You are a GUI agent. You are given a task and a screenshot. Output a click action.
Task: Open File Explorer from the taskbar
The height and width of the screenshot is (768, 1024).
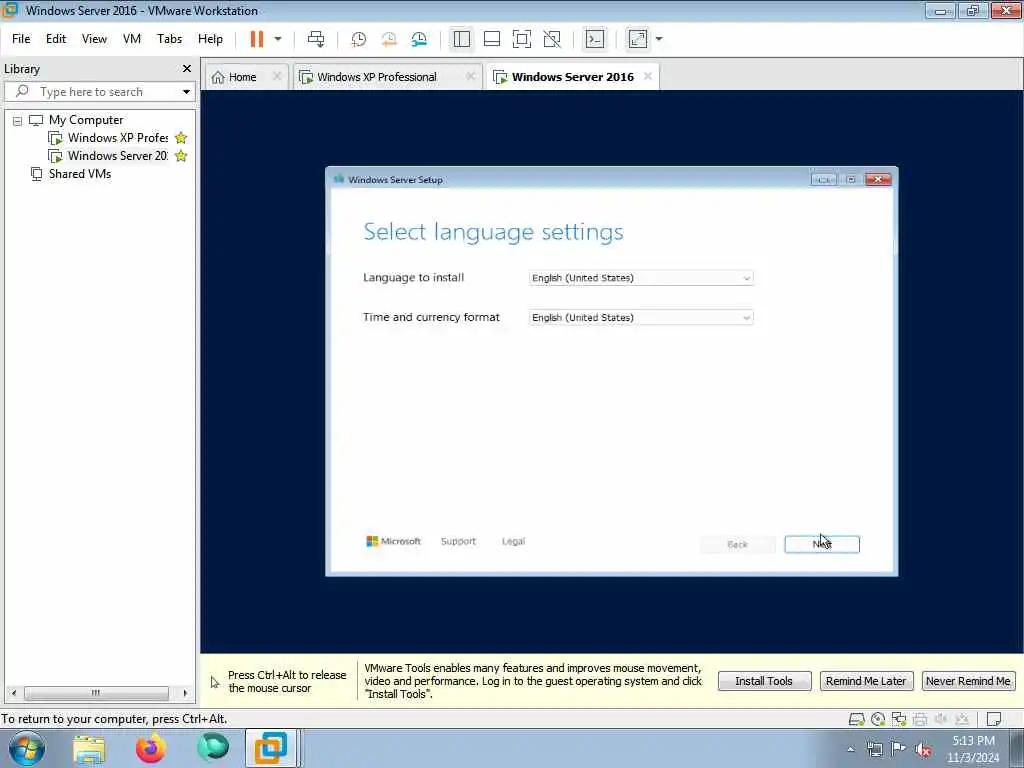89,748
